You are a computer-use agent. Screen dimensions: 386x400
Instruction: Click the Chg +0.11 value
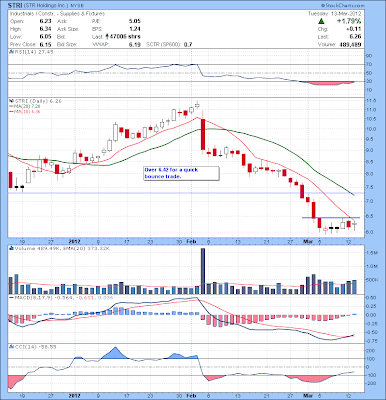tap(355, 29)
